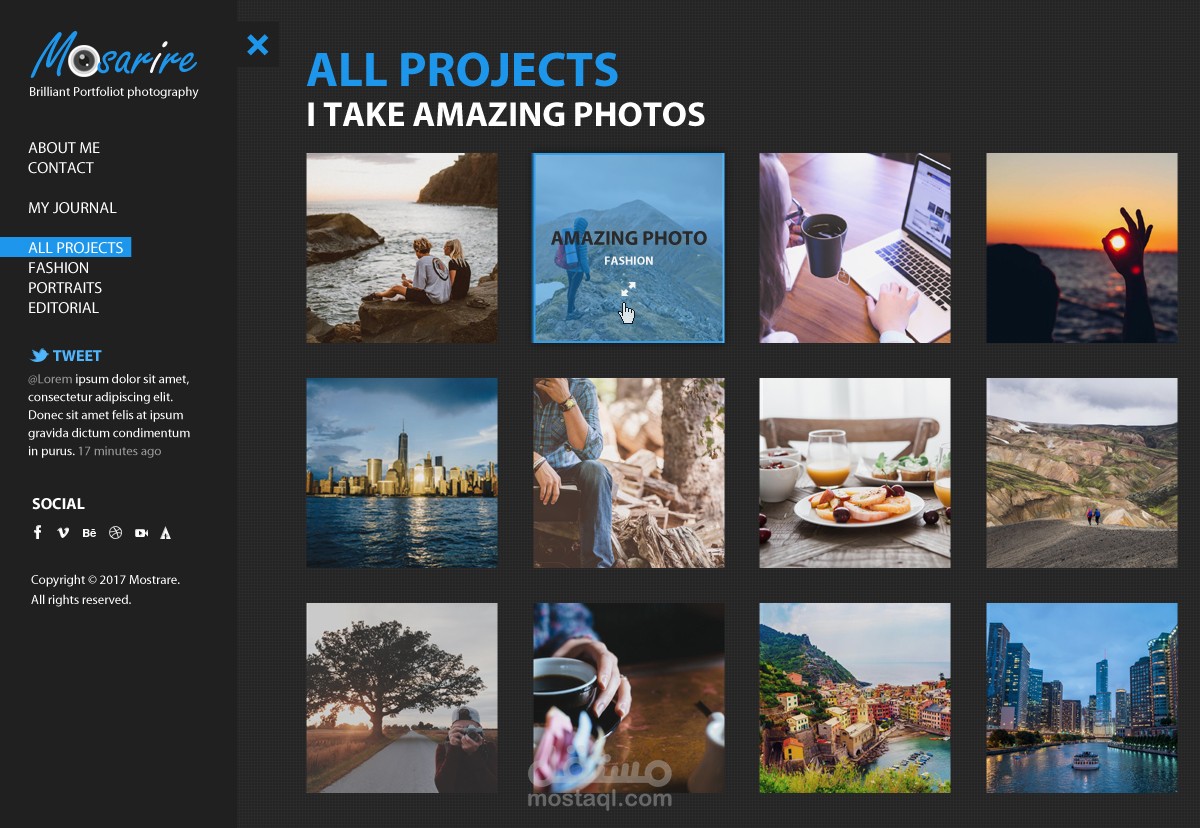This screenshot has width=1200, height=828.
Task: Click the 'AMAZING PHOTO' overlay title
Action: [x=629, y=238]
